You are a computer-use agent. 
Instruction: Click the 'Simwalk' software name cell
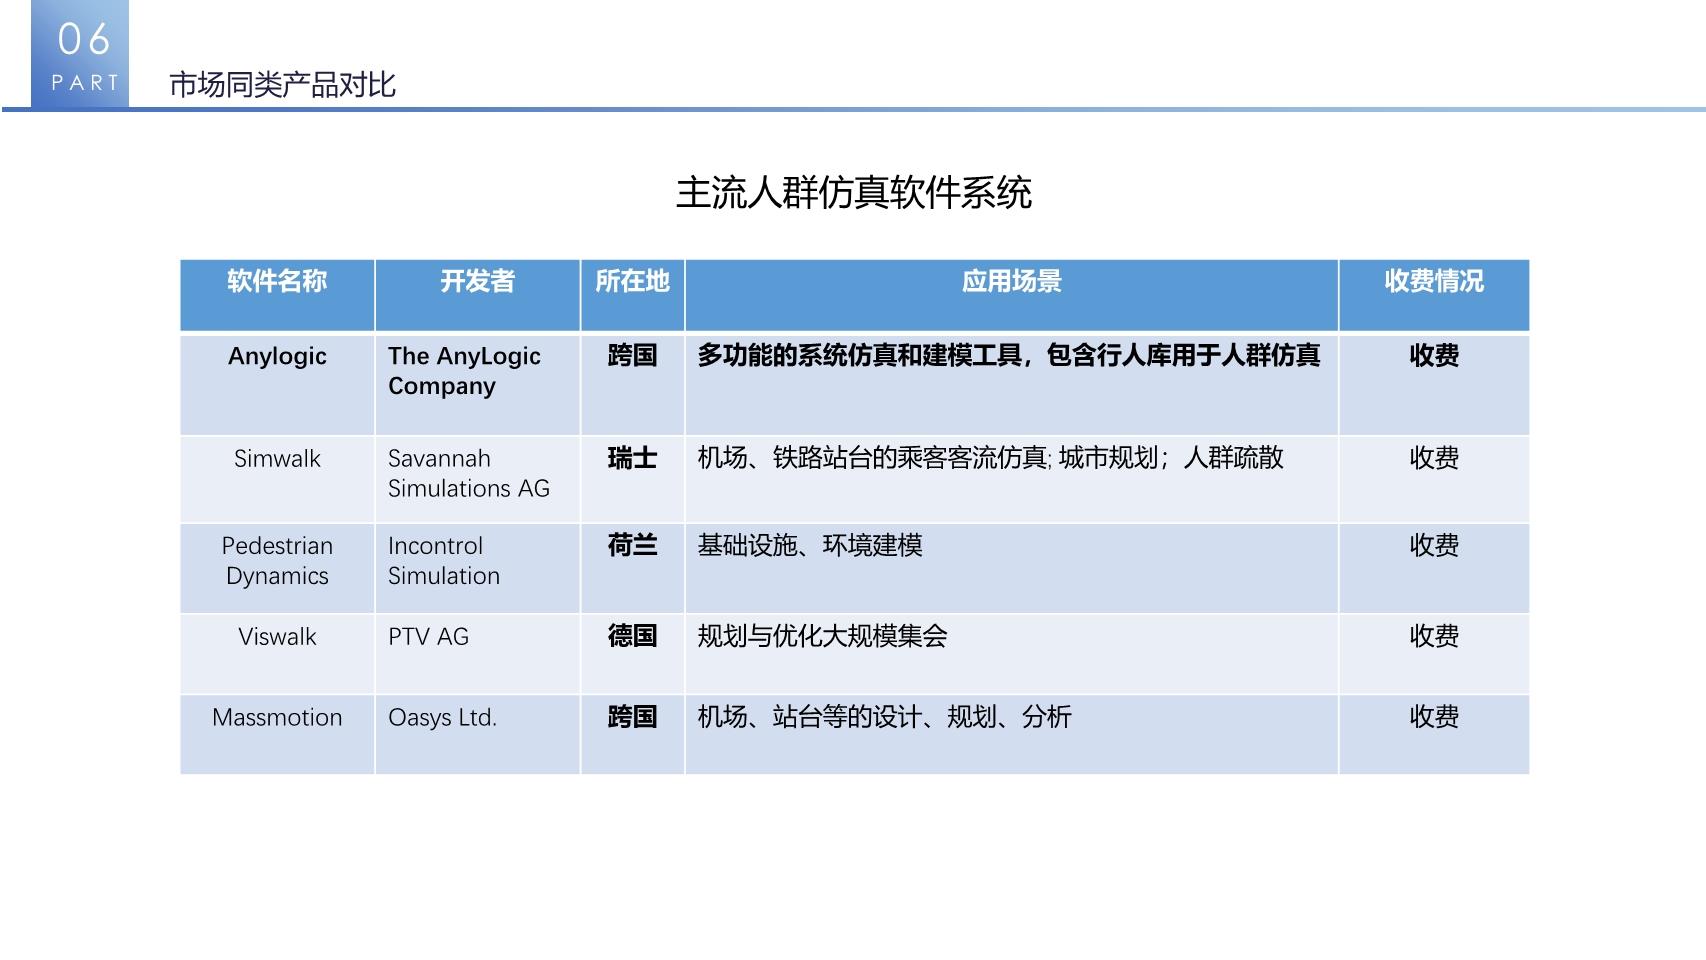[x=277, y=479]
